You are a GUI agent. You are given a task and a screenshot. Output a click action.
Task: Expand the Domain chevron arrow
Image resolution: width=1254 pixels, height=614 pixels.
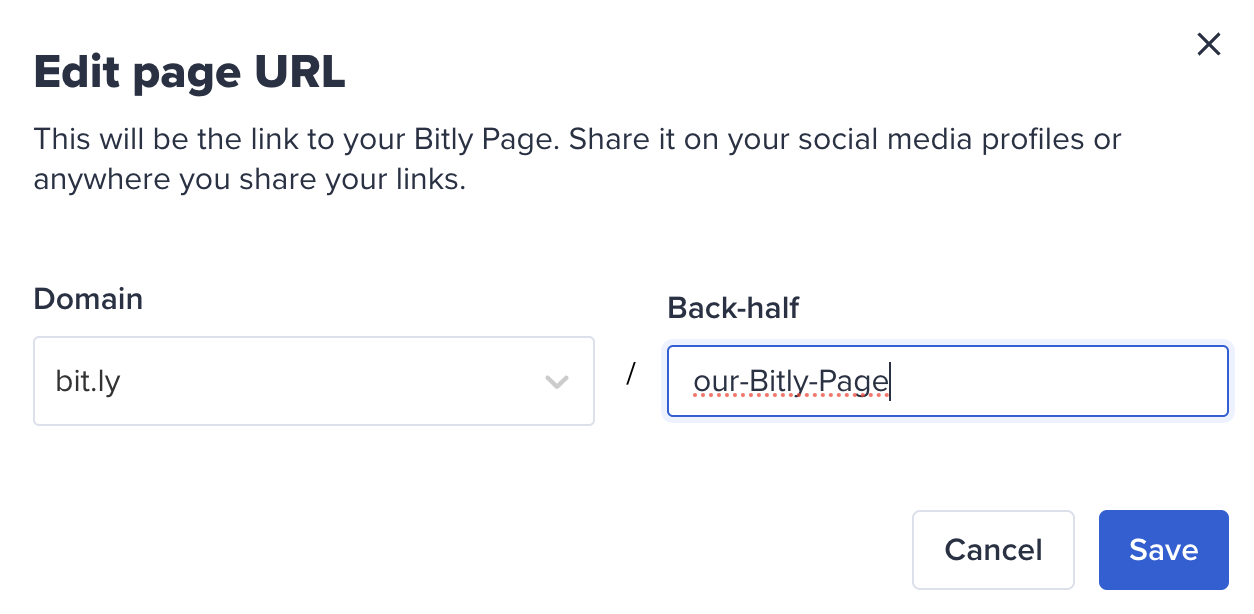tap(556, 382)
